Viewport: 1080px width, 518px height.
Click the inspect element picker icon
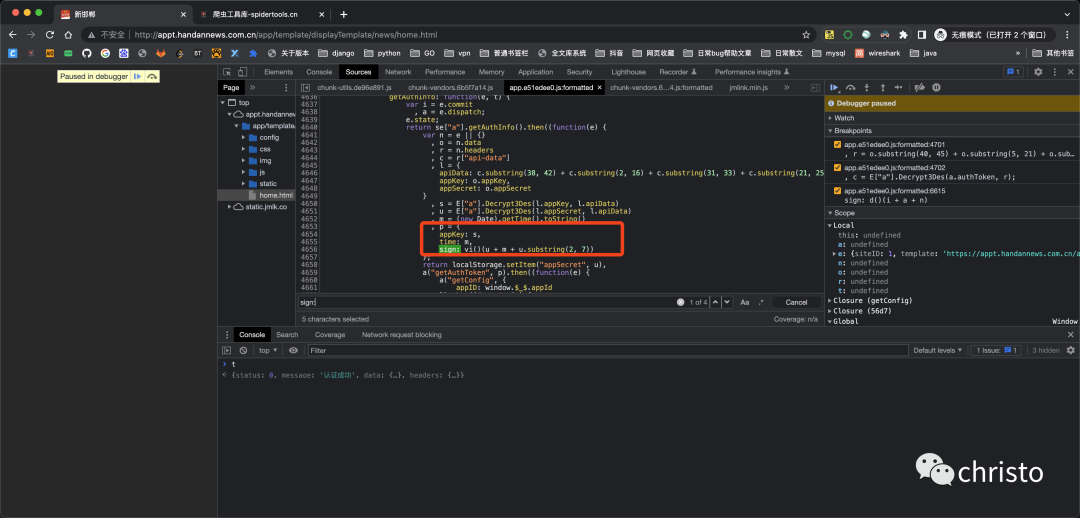pyautogui.click(x=227, y=72)
